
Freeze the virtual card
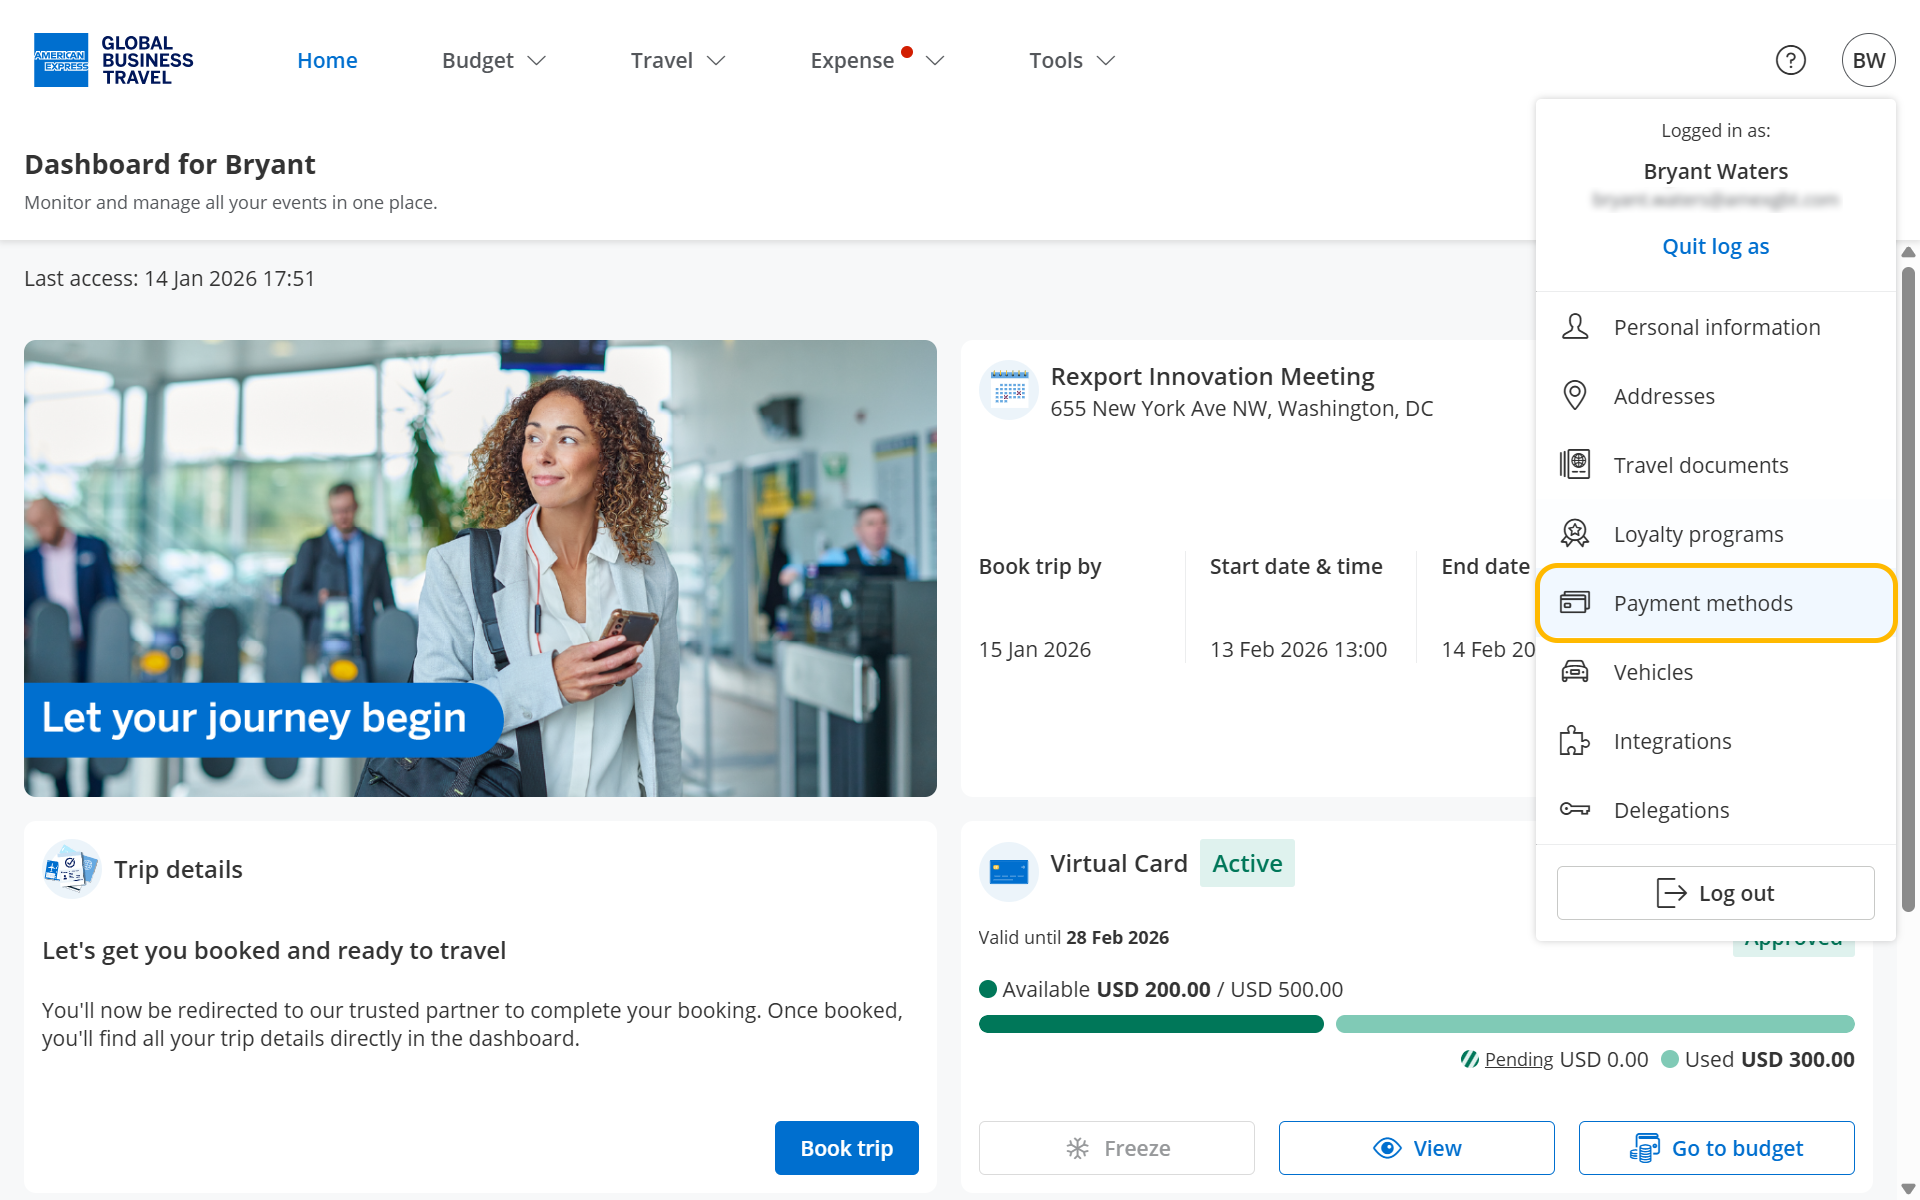[1116, 1148]
